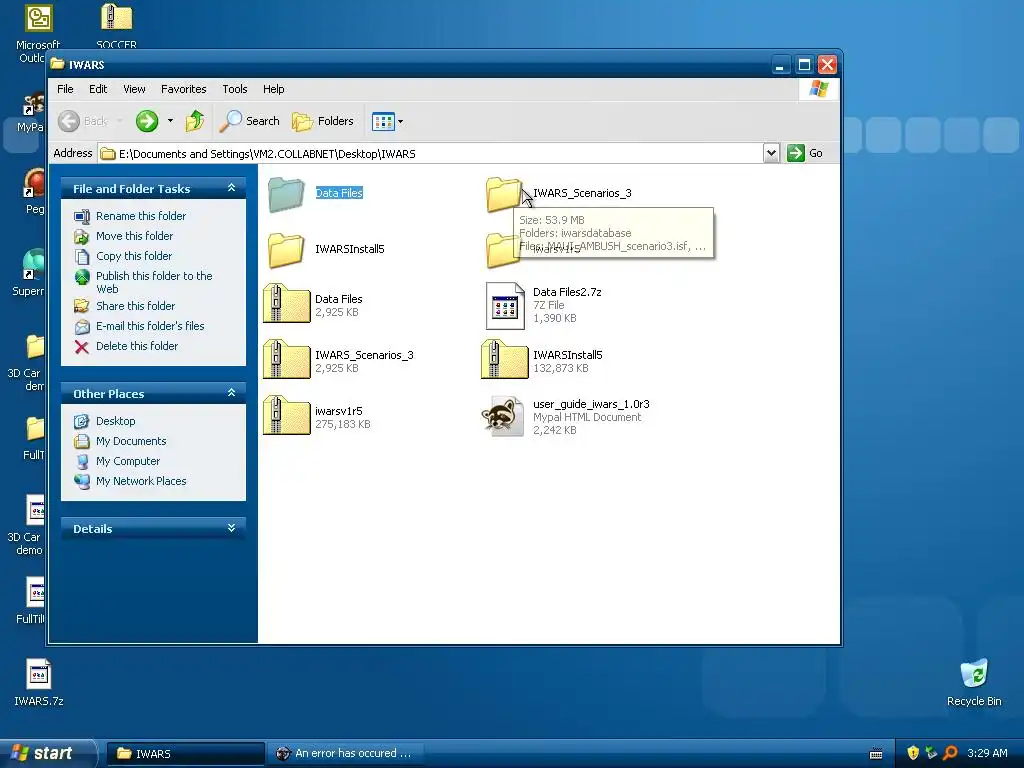The image size is (1024, 768).
Task: Collapse File and Folder Tasks panel
Action: pyautogui.click(x=231, y=188)
